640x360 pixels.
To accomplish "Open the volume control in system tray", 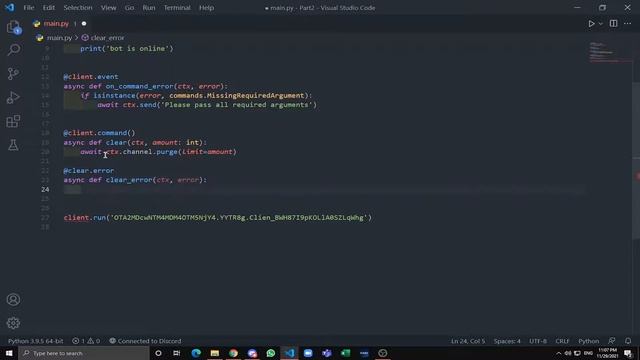I will [x=568, y=353].
